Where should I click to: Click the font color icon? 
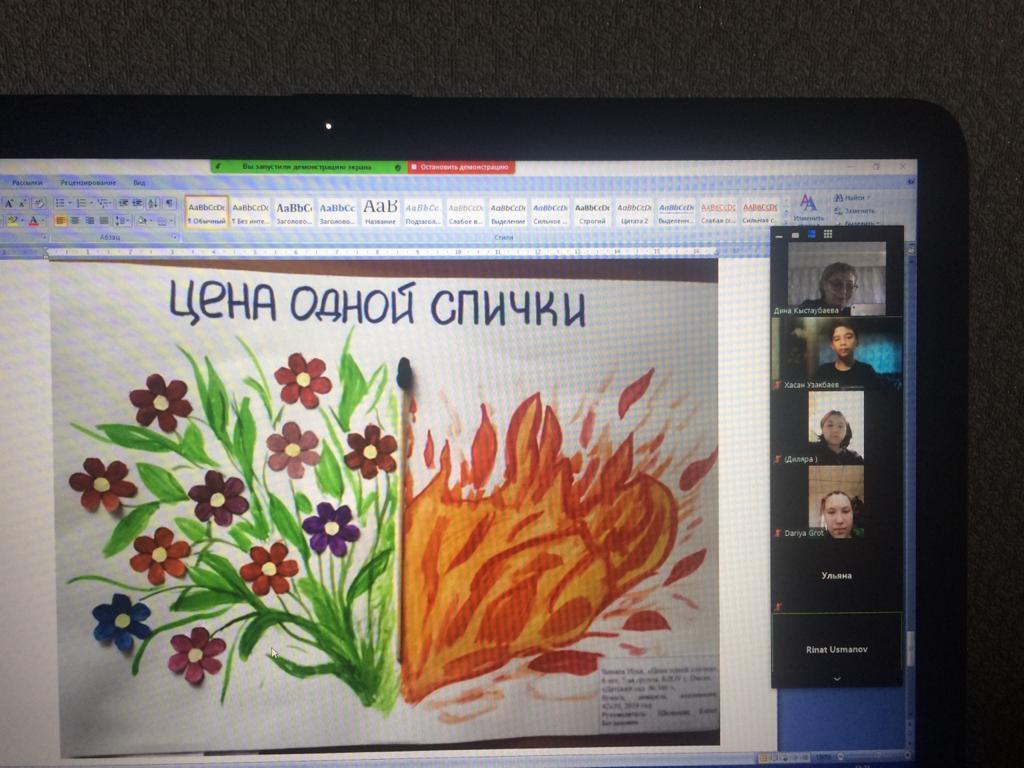click(x=33, y=220)
